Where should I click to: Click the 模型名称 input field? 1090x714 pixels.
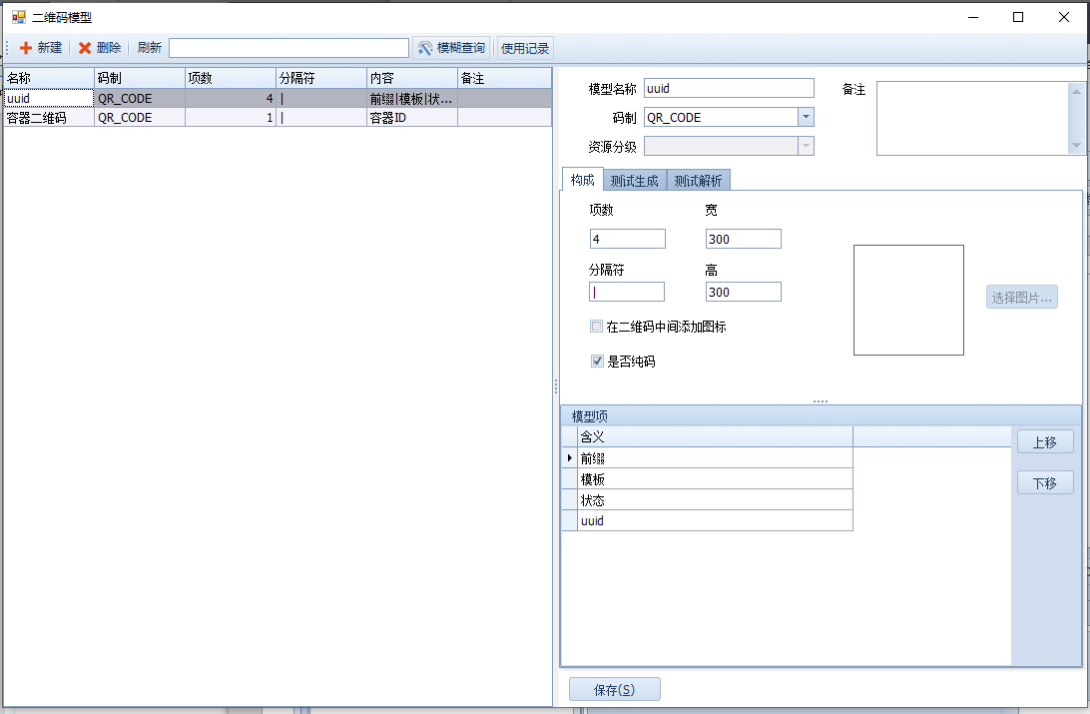click(x=729, y=89)
